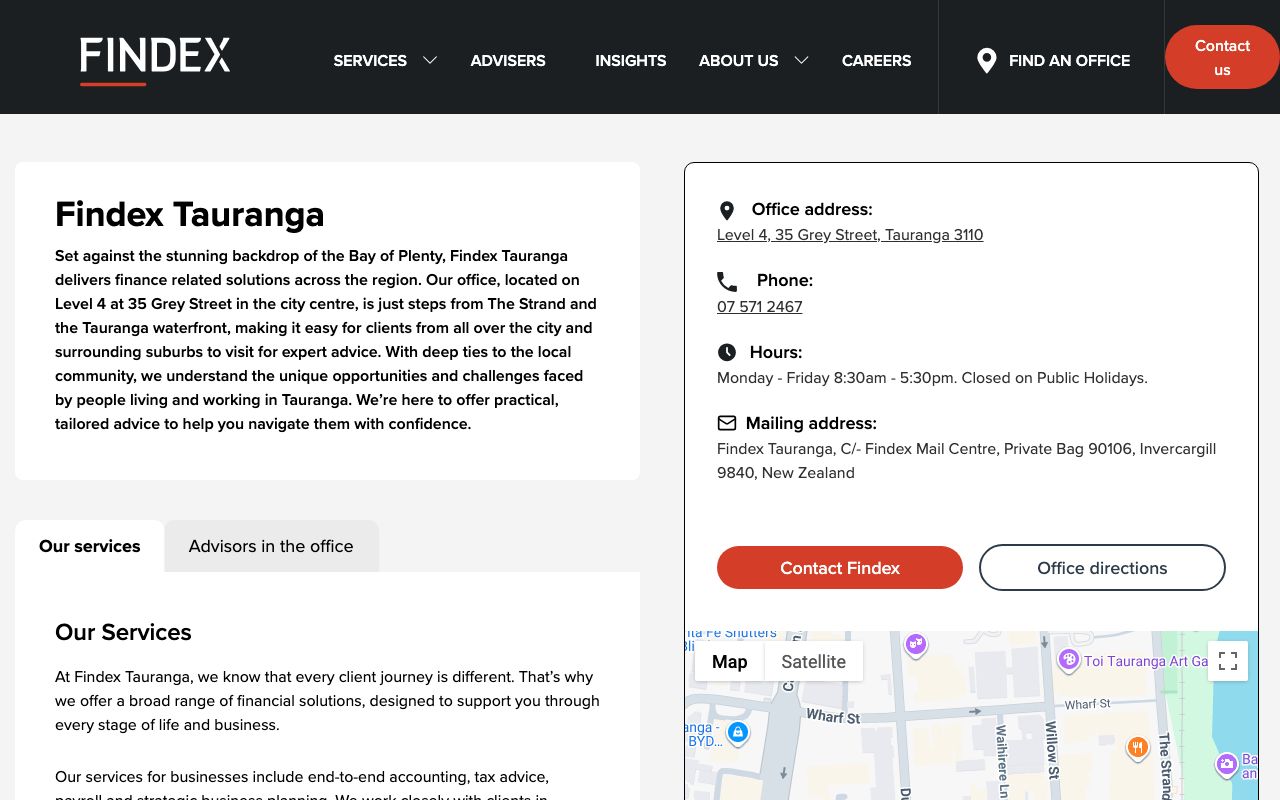Open the About Us menu item
Screen dimensions: 1280x800
[738, 60]
